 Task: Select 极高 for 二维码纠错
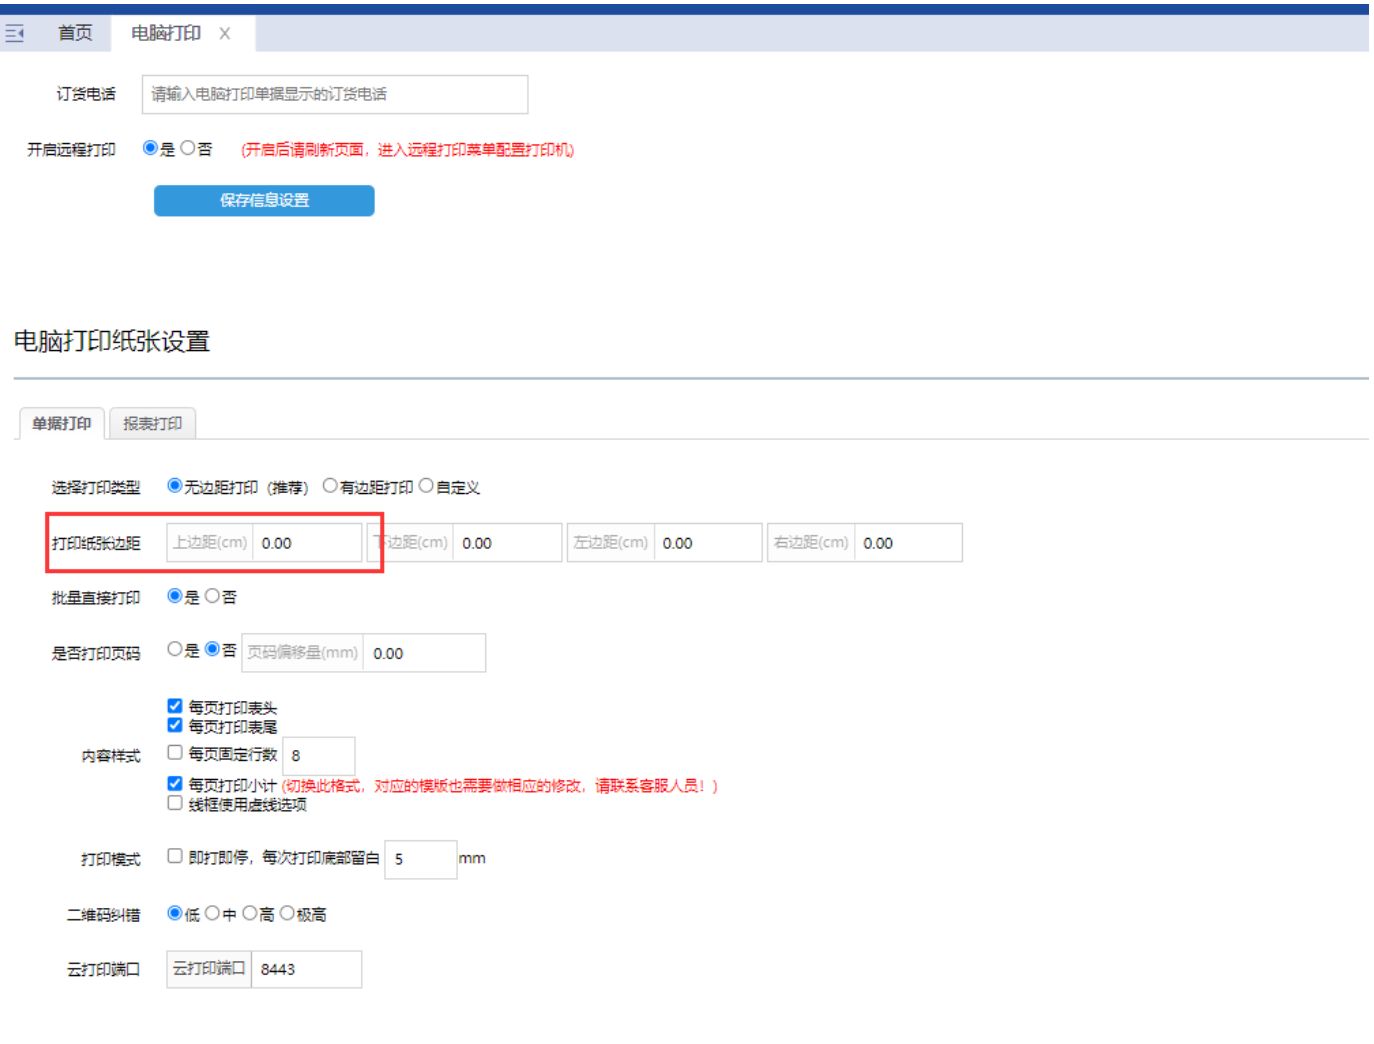click(288, 913)
